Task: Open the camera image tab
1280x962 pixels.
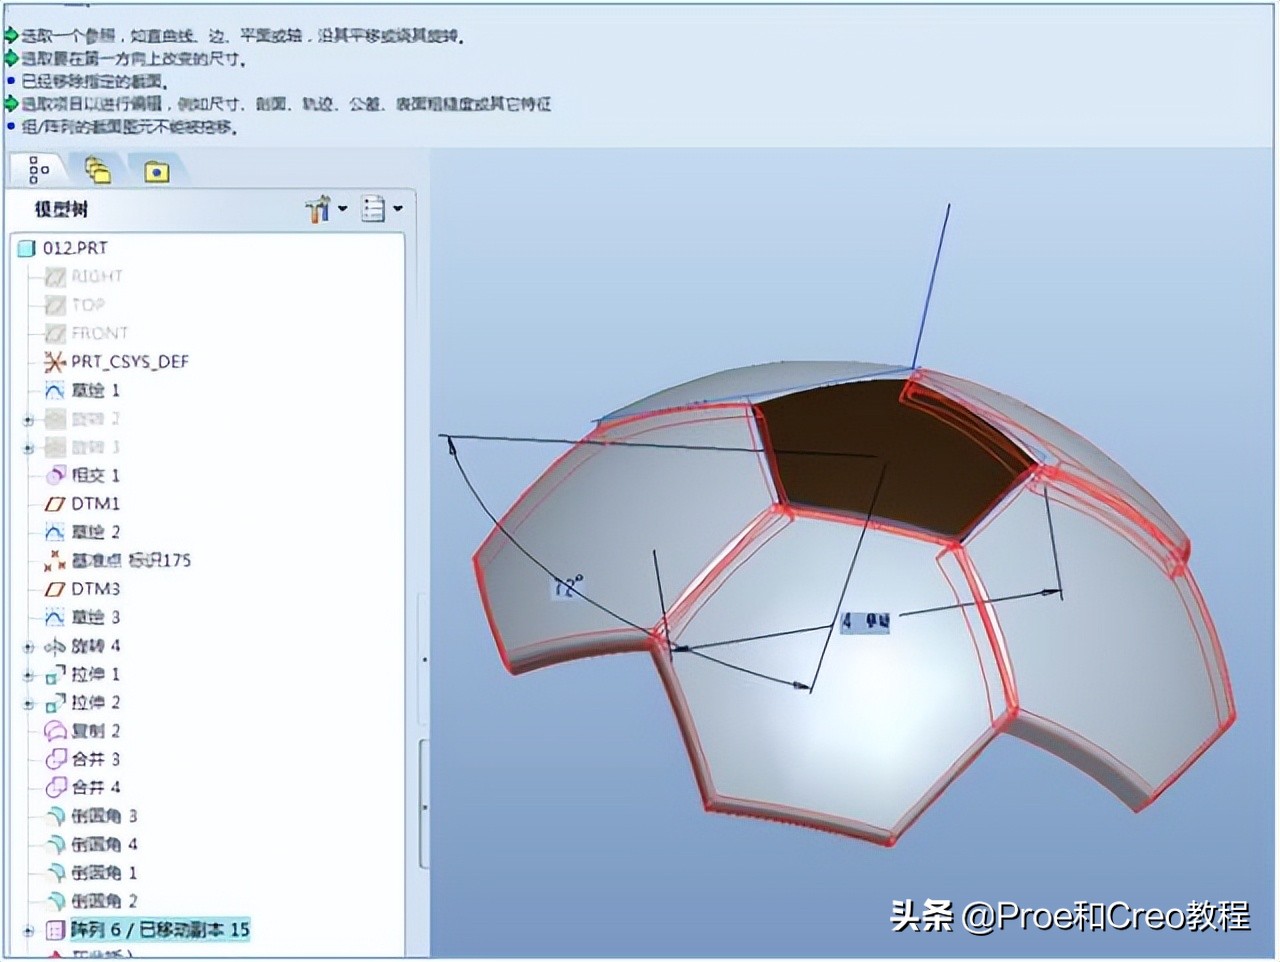Action: (156, 171)
